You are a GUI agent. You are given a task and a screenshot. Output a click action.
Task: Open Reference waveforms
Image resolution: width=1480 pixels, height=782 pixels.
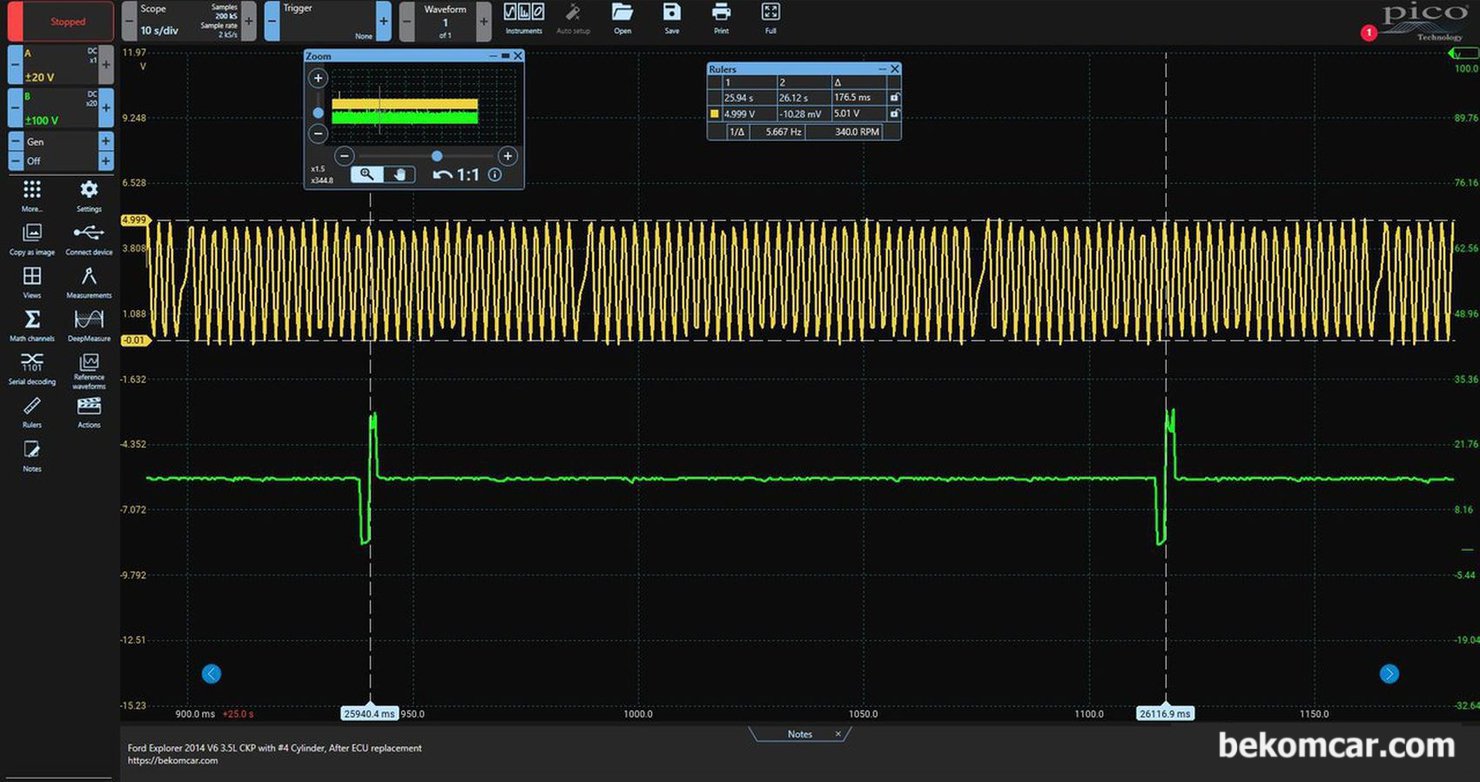click(89, 370)
